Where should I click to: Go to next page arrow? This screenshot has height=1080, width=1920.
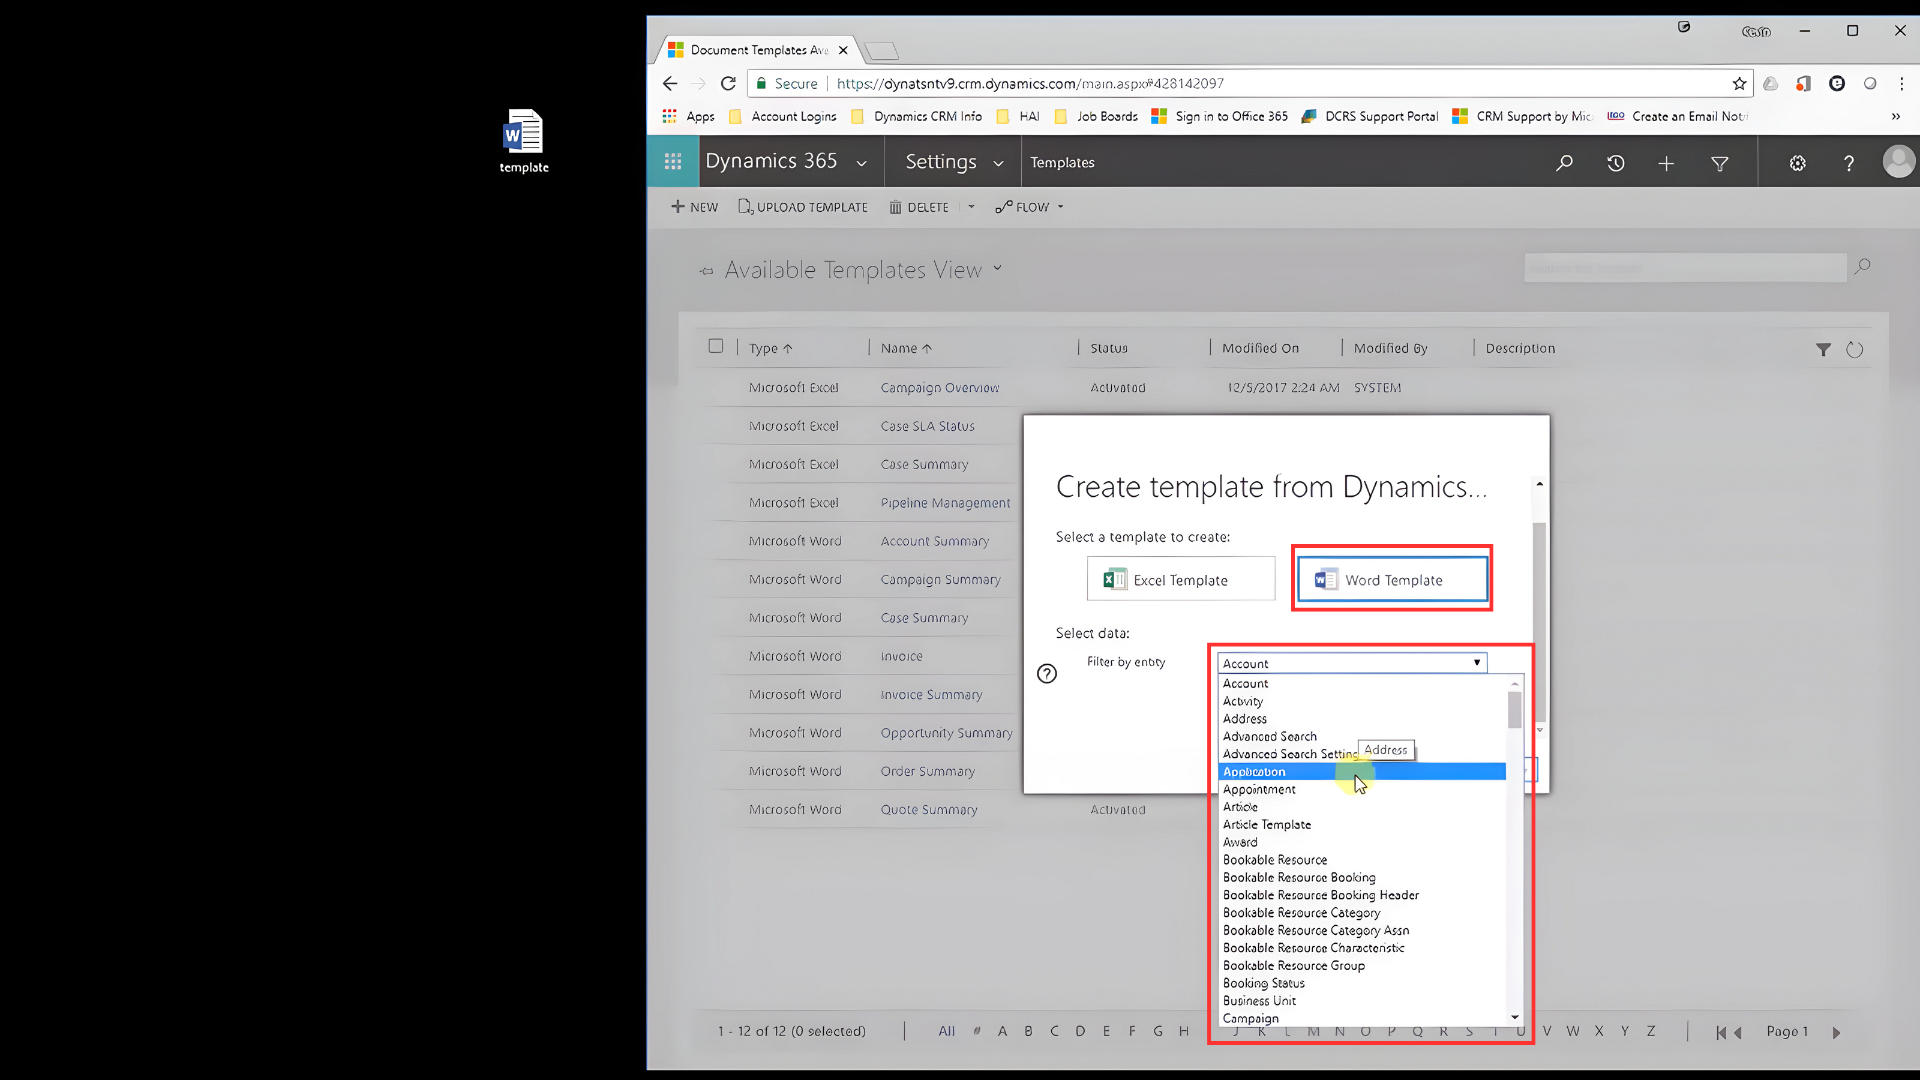click(1836, 1033)
